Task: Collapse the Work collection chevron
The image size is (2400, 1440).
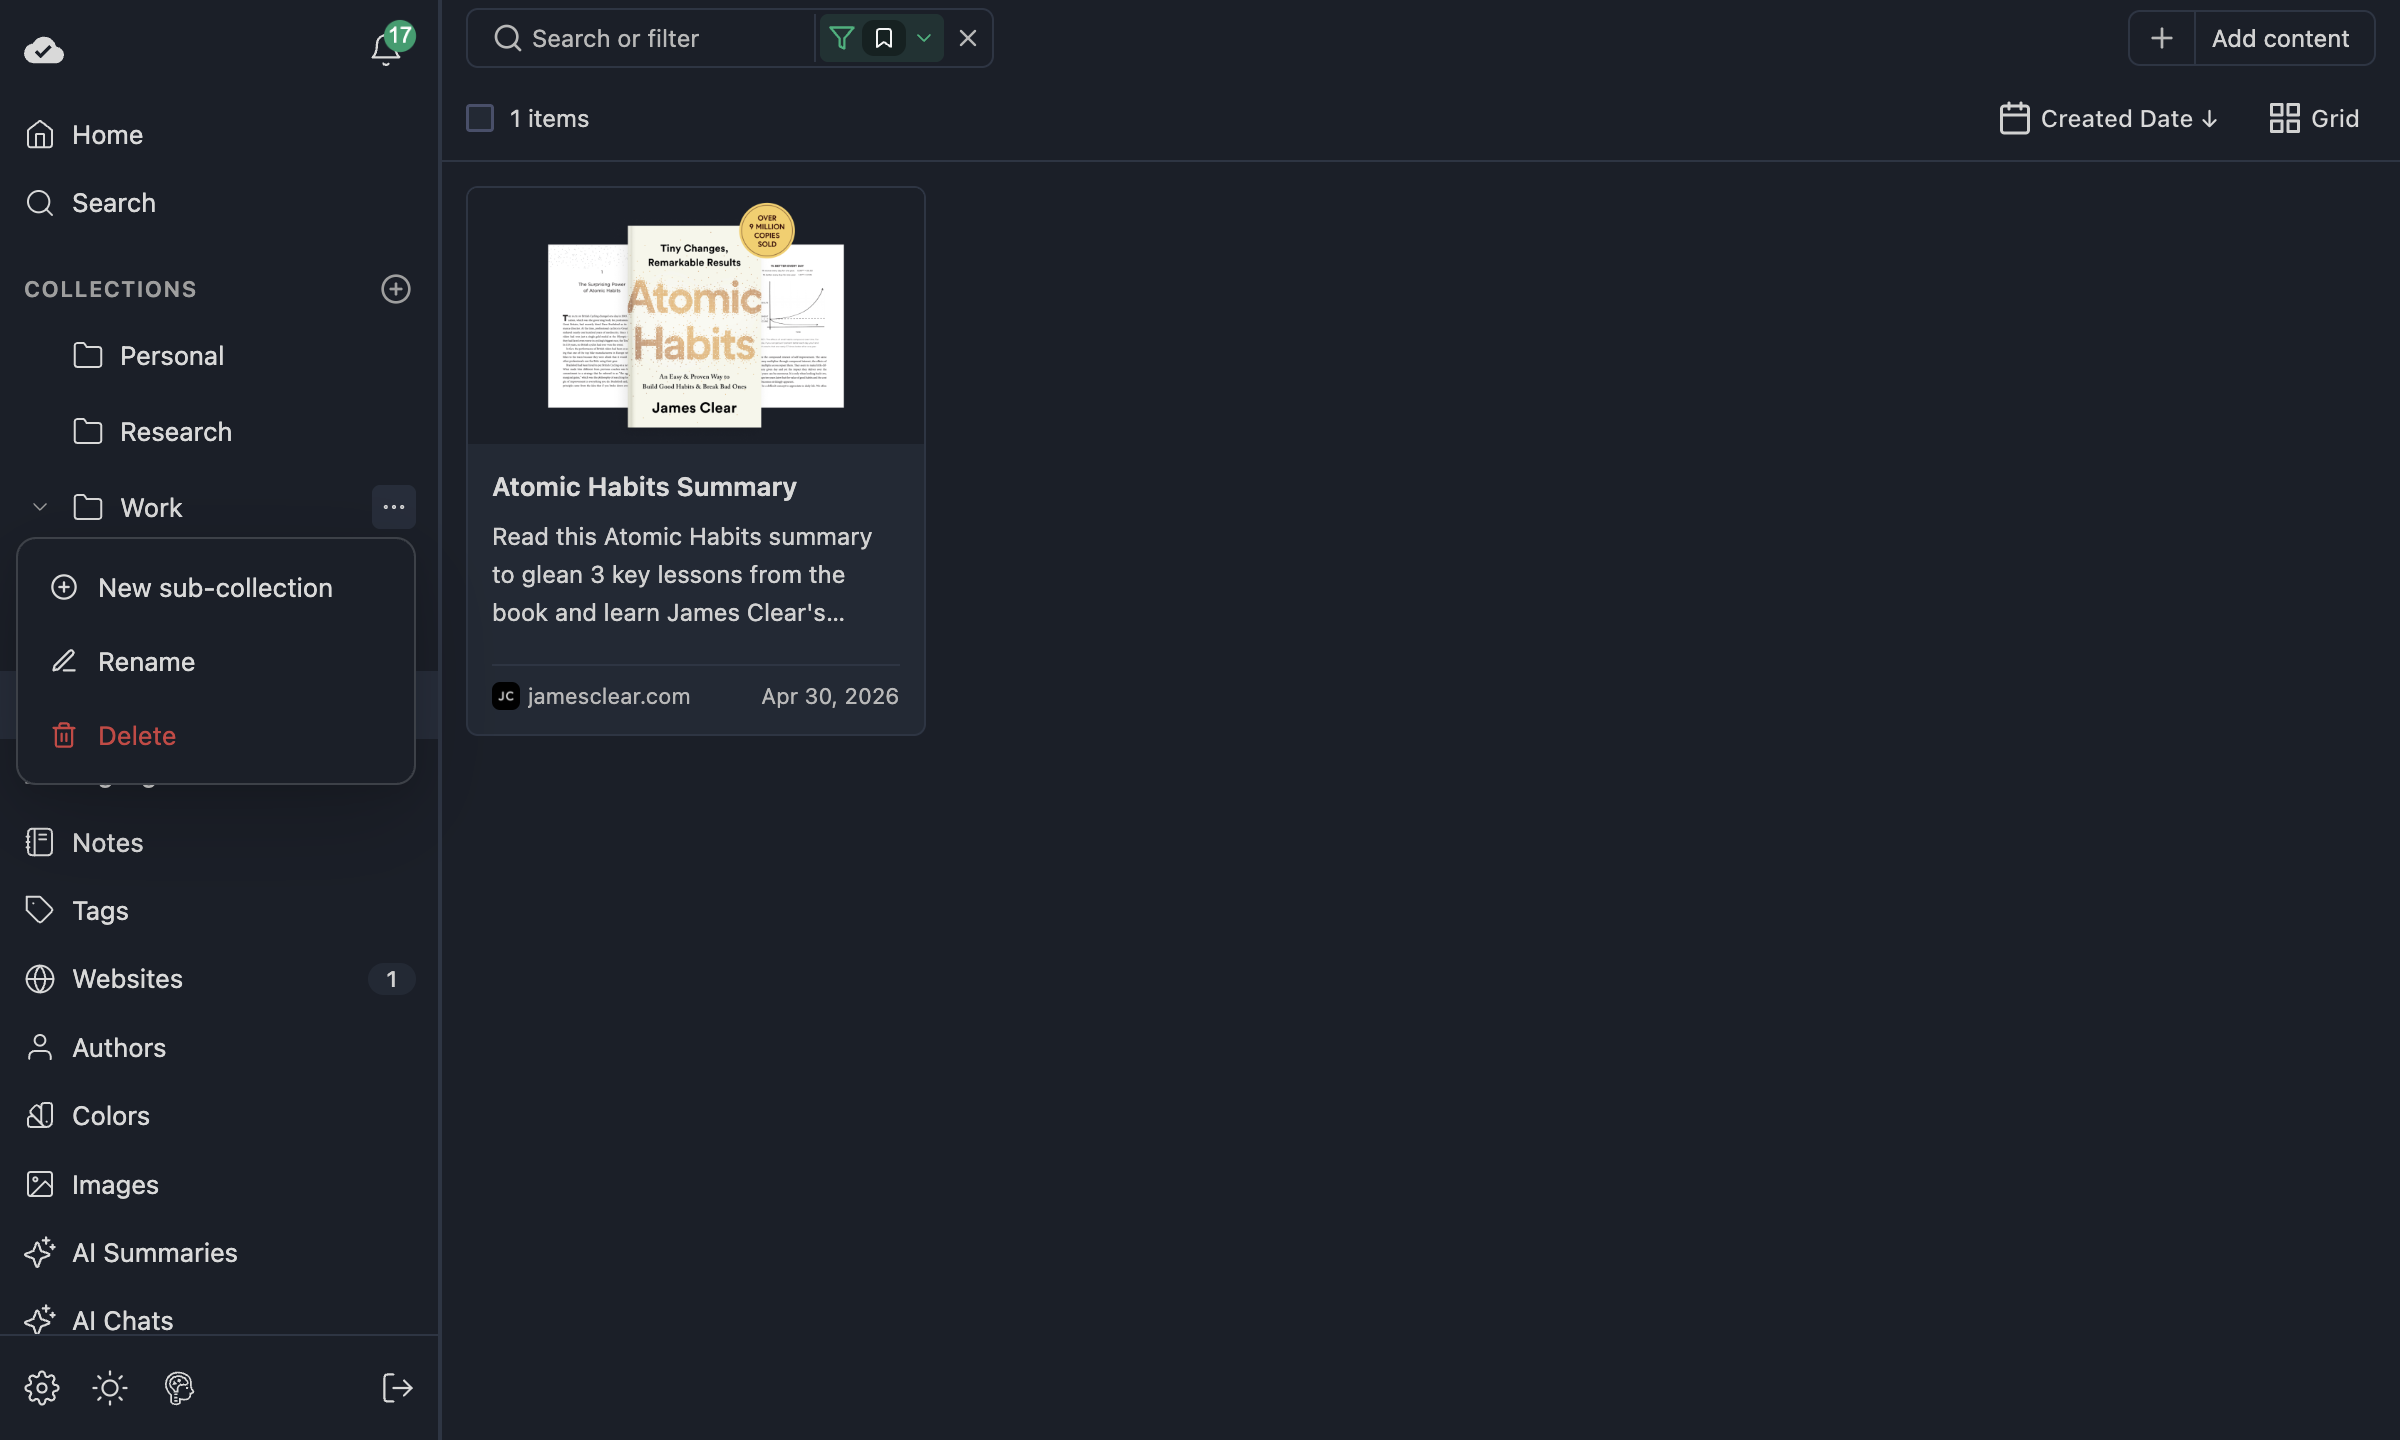Action: click(40, 508)
